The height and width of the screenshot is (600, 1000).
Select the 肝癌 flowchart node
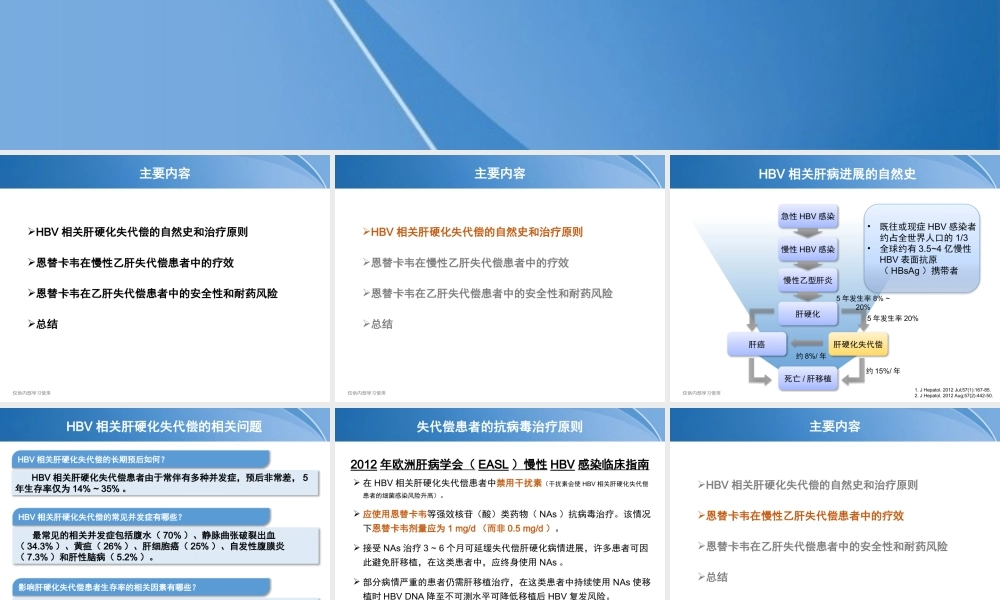pos(756,344)
